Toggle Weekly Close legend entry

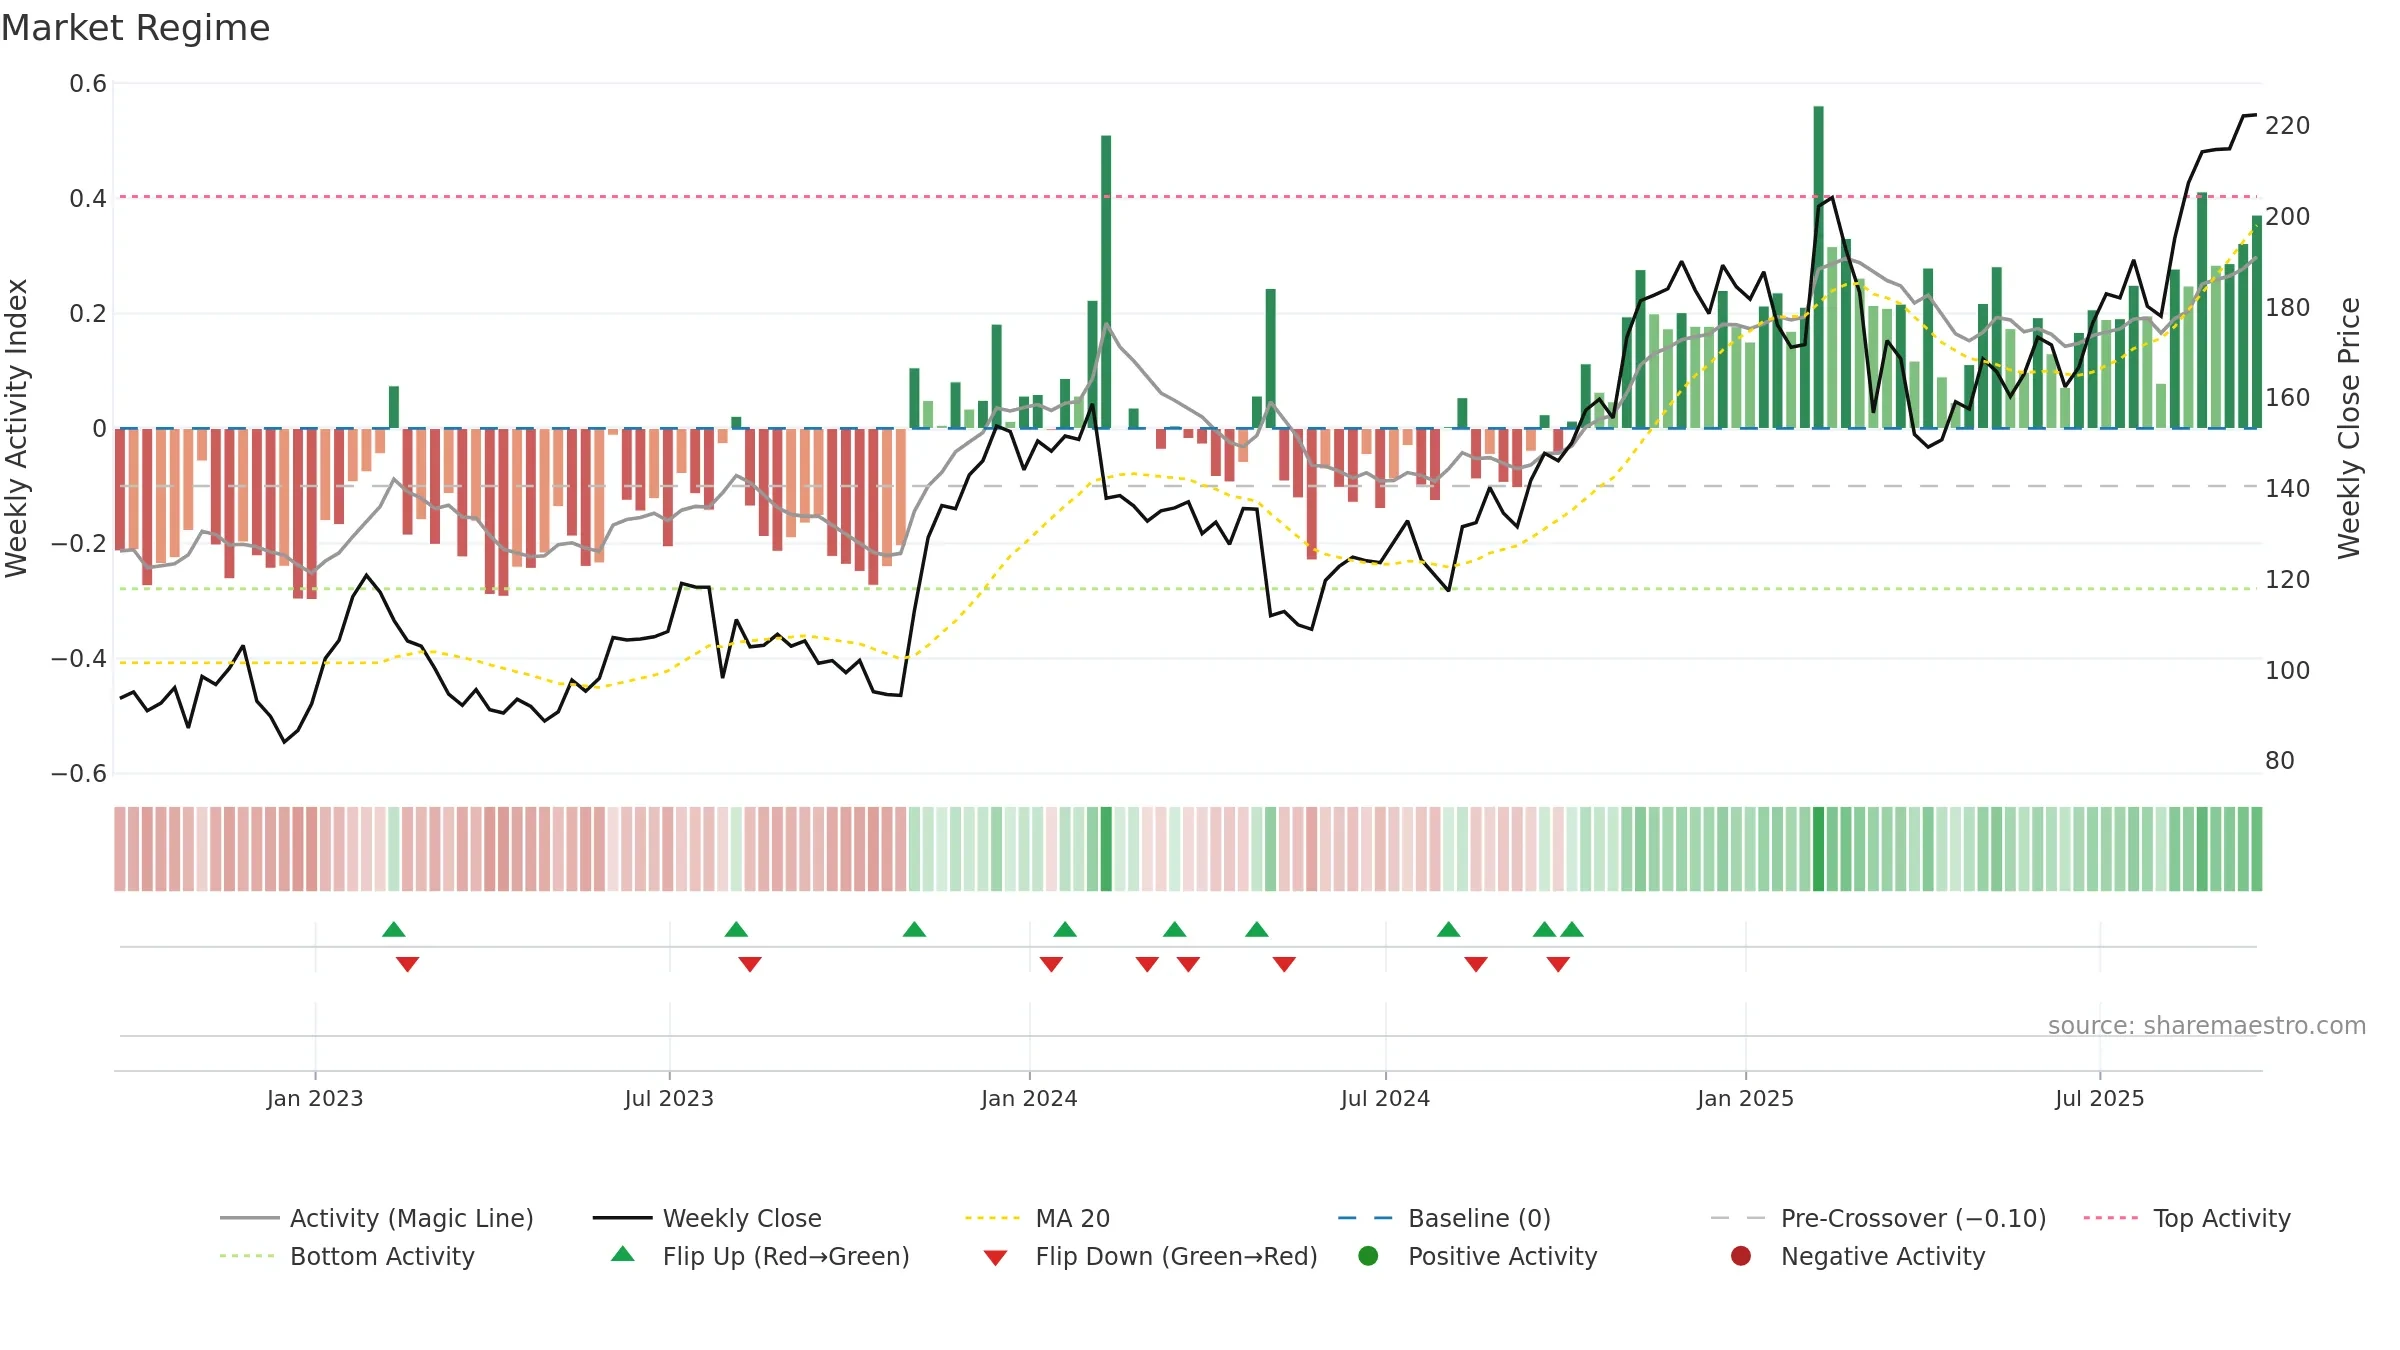point(707,1218)
